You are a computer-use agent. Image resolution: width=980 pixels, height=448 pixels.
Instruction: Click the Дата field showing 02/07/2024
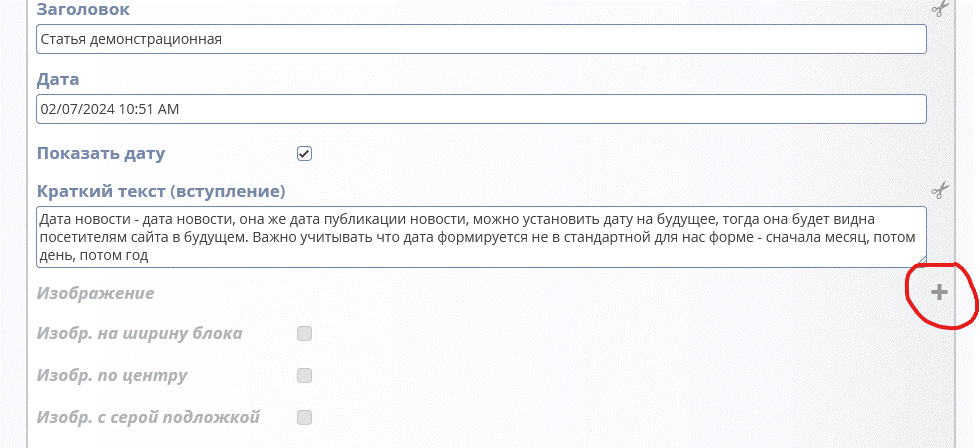click(480, 109)
